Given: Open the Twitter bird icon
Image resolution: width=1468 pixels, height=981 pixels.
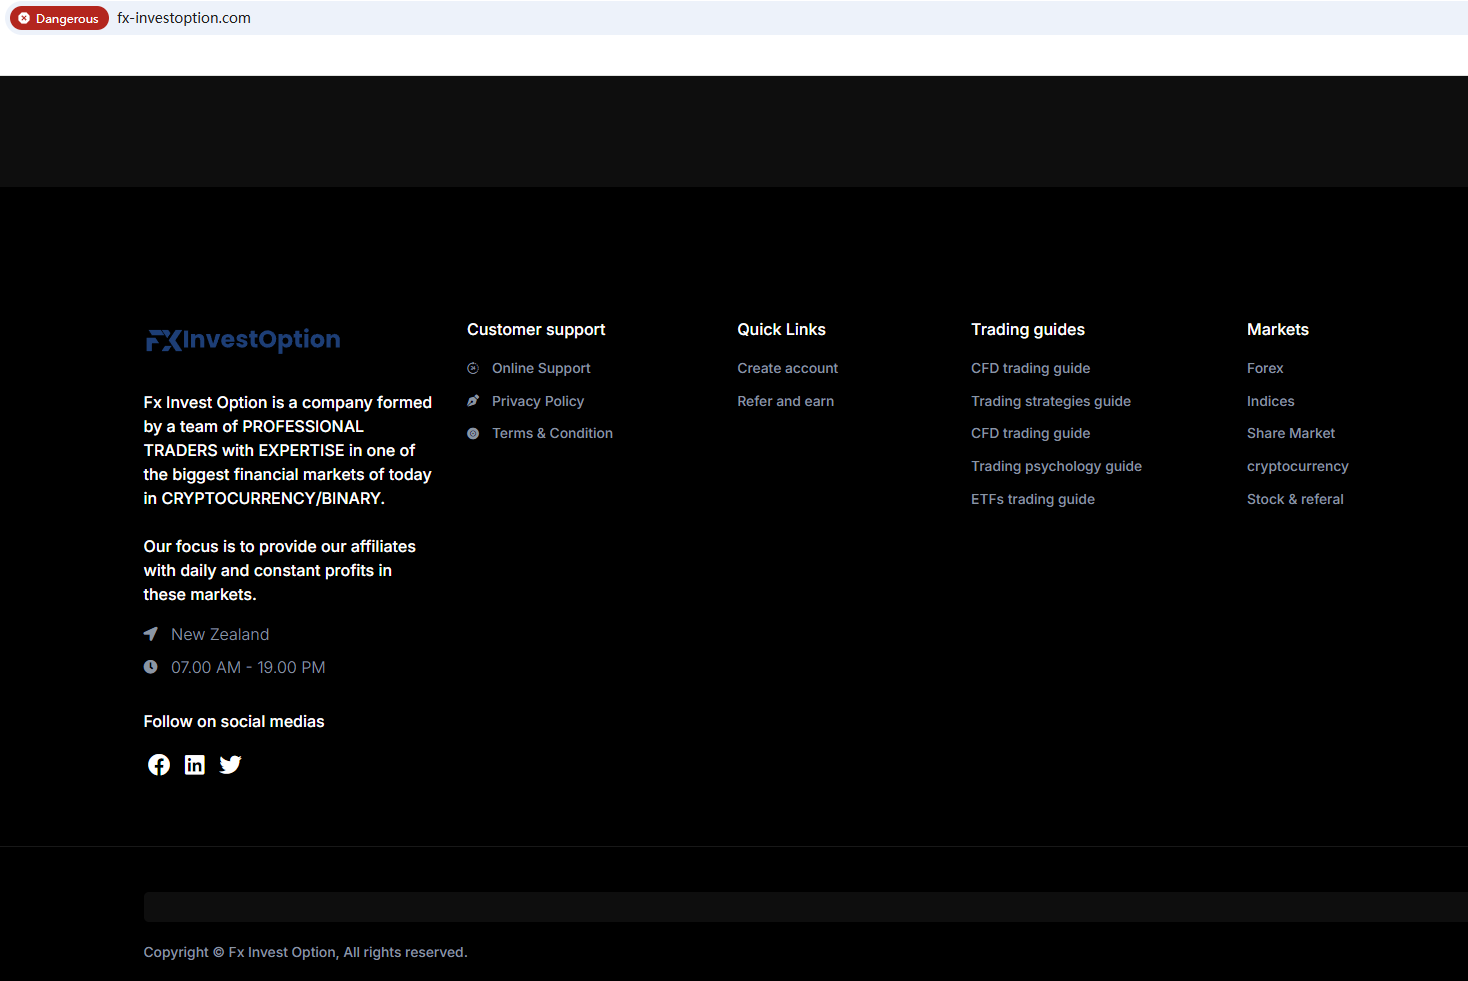Looking at the screenshot, I should coord(231,765).
